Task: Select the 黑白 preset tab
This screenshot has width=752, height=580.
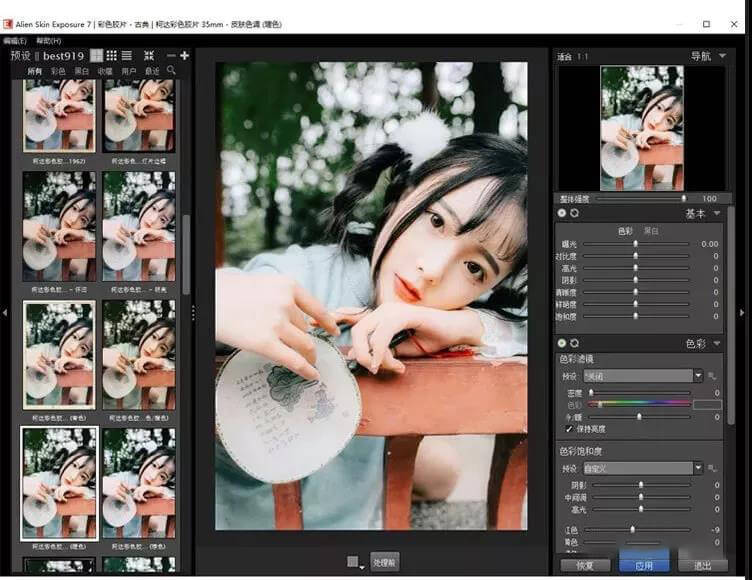Action: [x=82, y=71]
